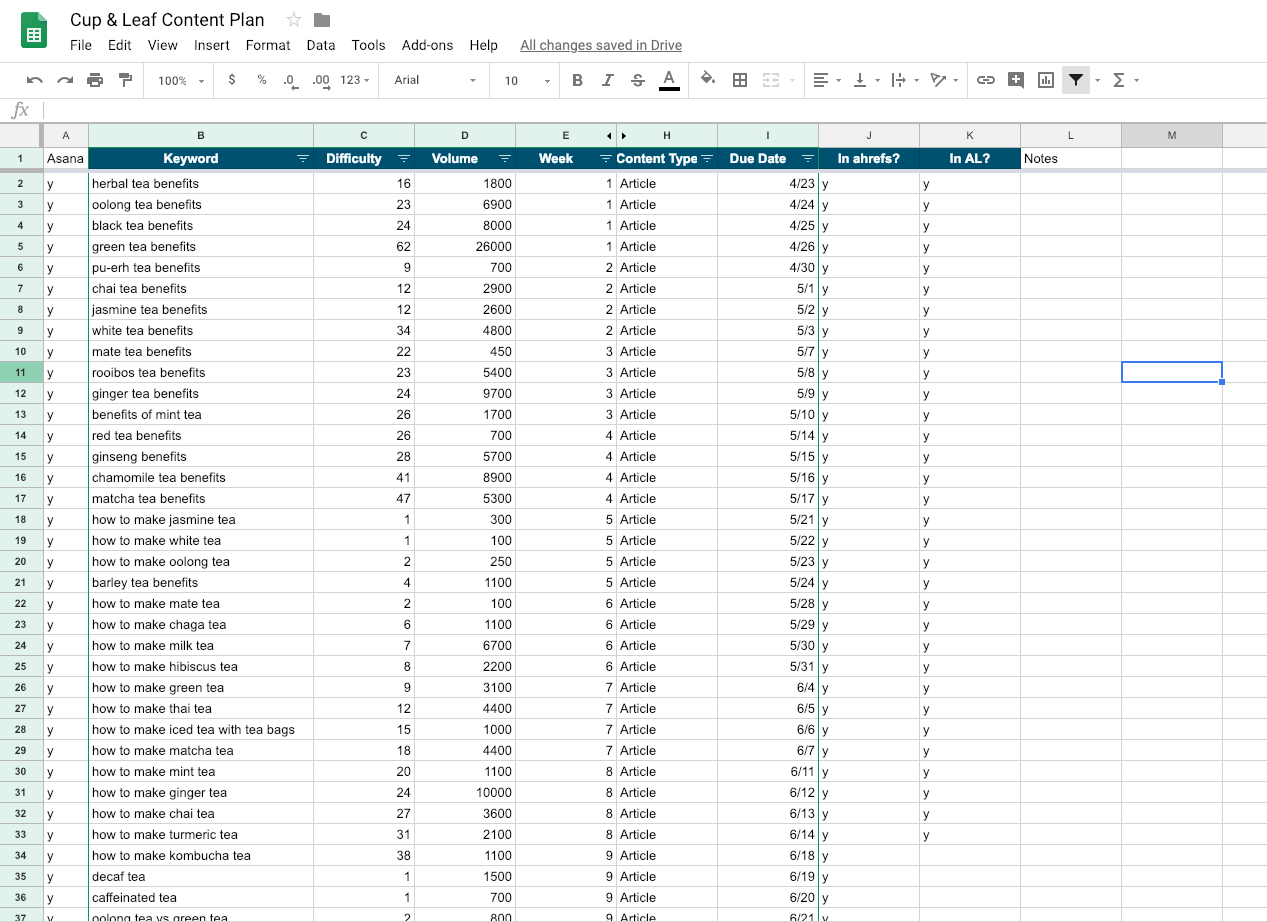The width and height of the screenshot is (1267, 922).
Task: Select column B by its header
Action: point(201,135)
